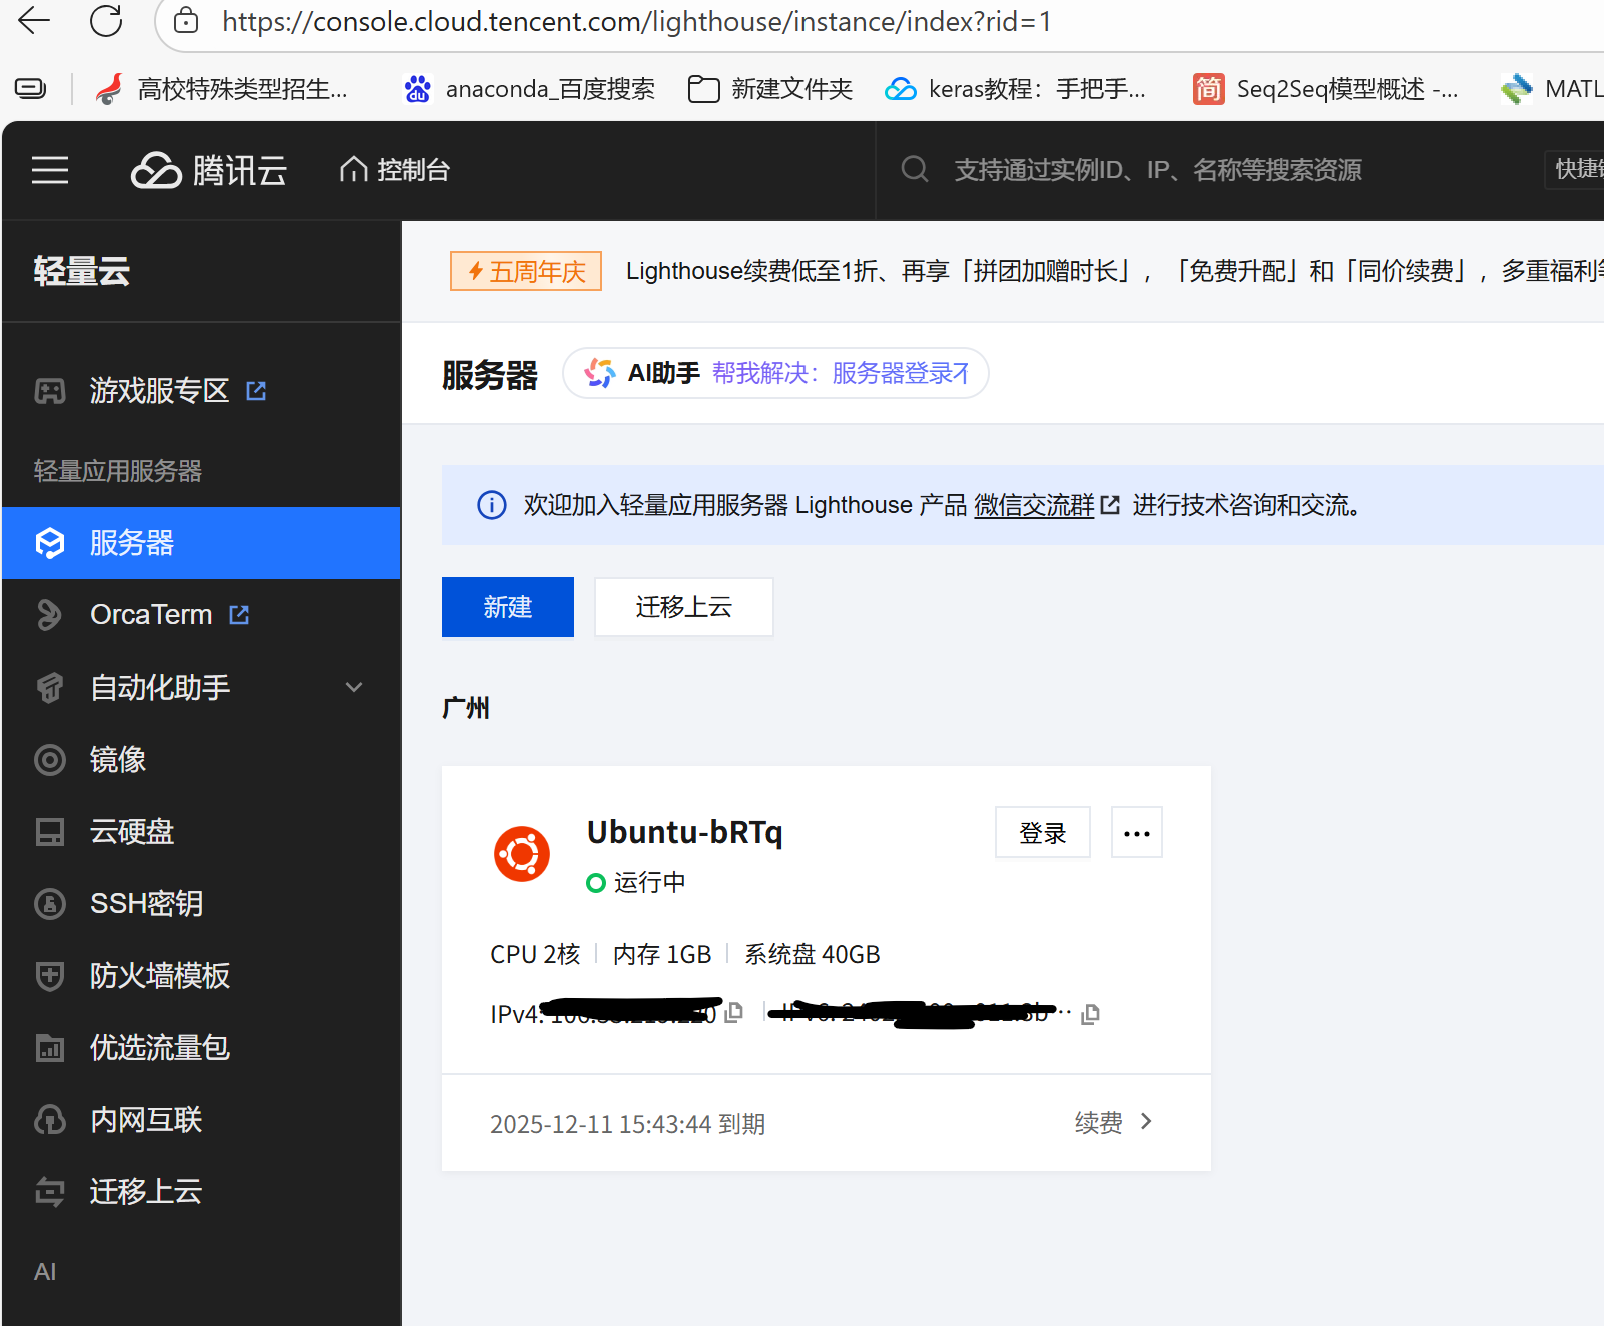Select 防火墙模板 in the sidebar

pyautogui.click(x=160, y=975)
